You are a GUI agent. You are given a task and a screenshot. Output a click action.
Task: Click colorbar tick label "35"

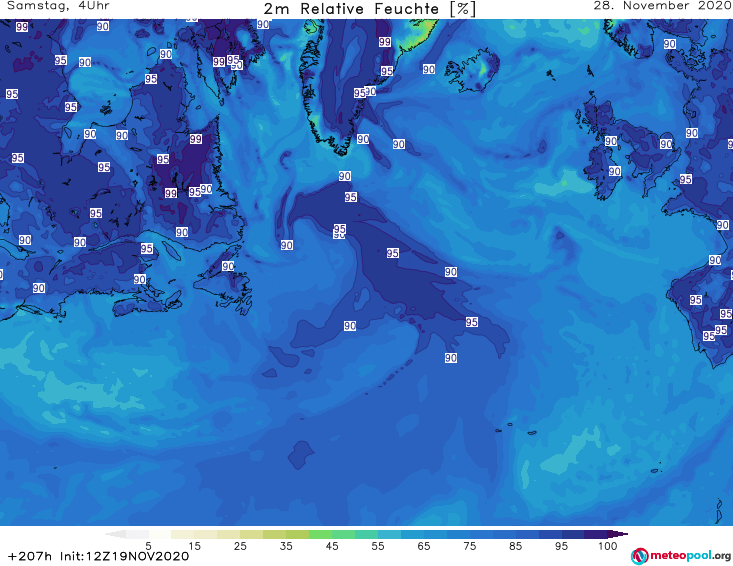point(286,546)
